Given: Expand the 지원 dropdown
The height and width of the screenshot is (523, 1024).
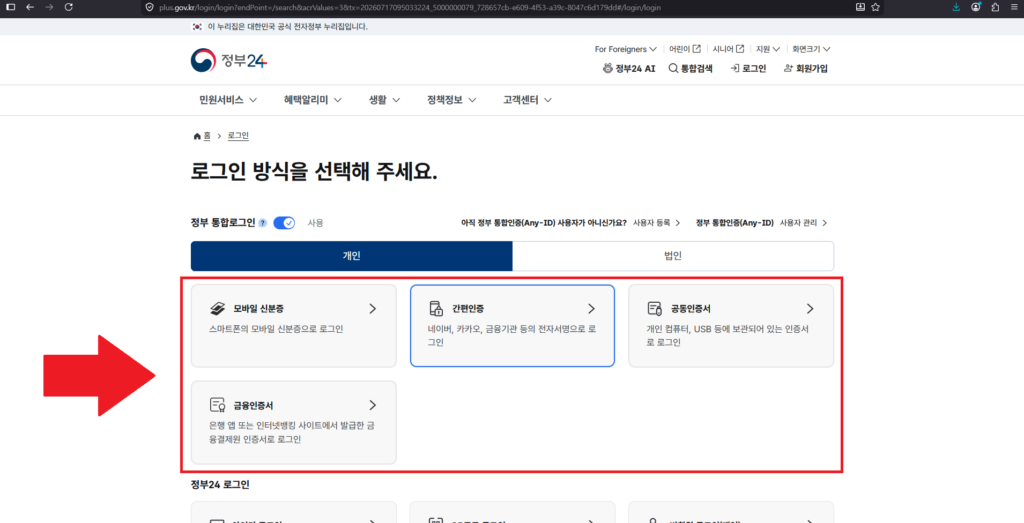Looking at the screenshot, I should pyautogui.click(x=768, y=49).
